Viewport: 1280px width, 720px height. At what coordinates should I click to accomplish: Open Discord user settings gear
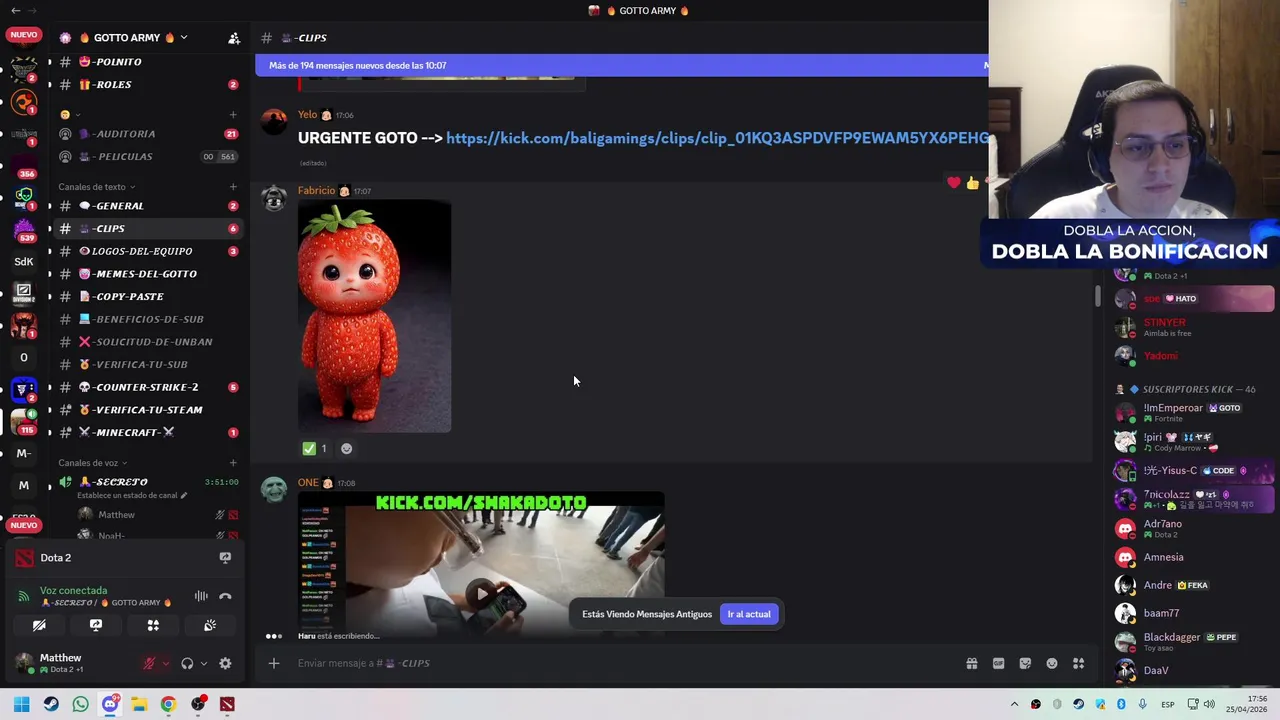pos(225,663)
